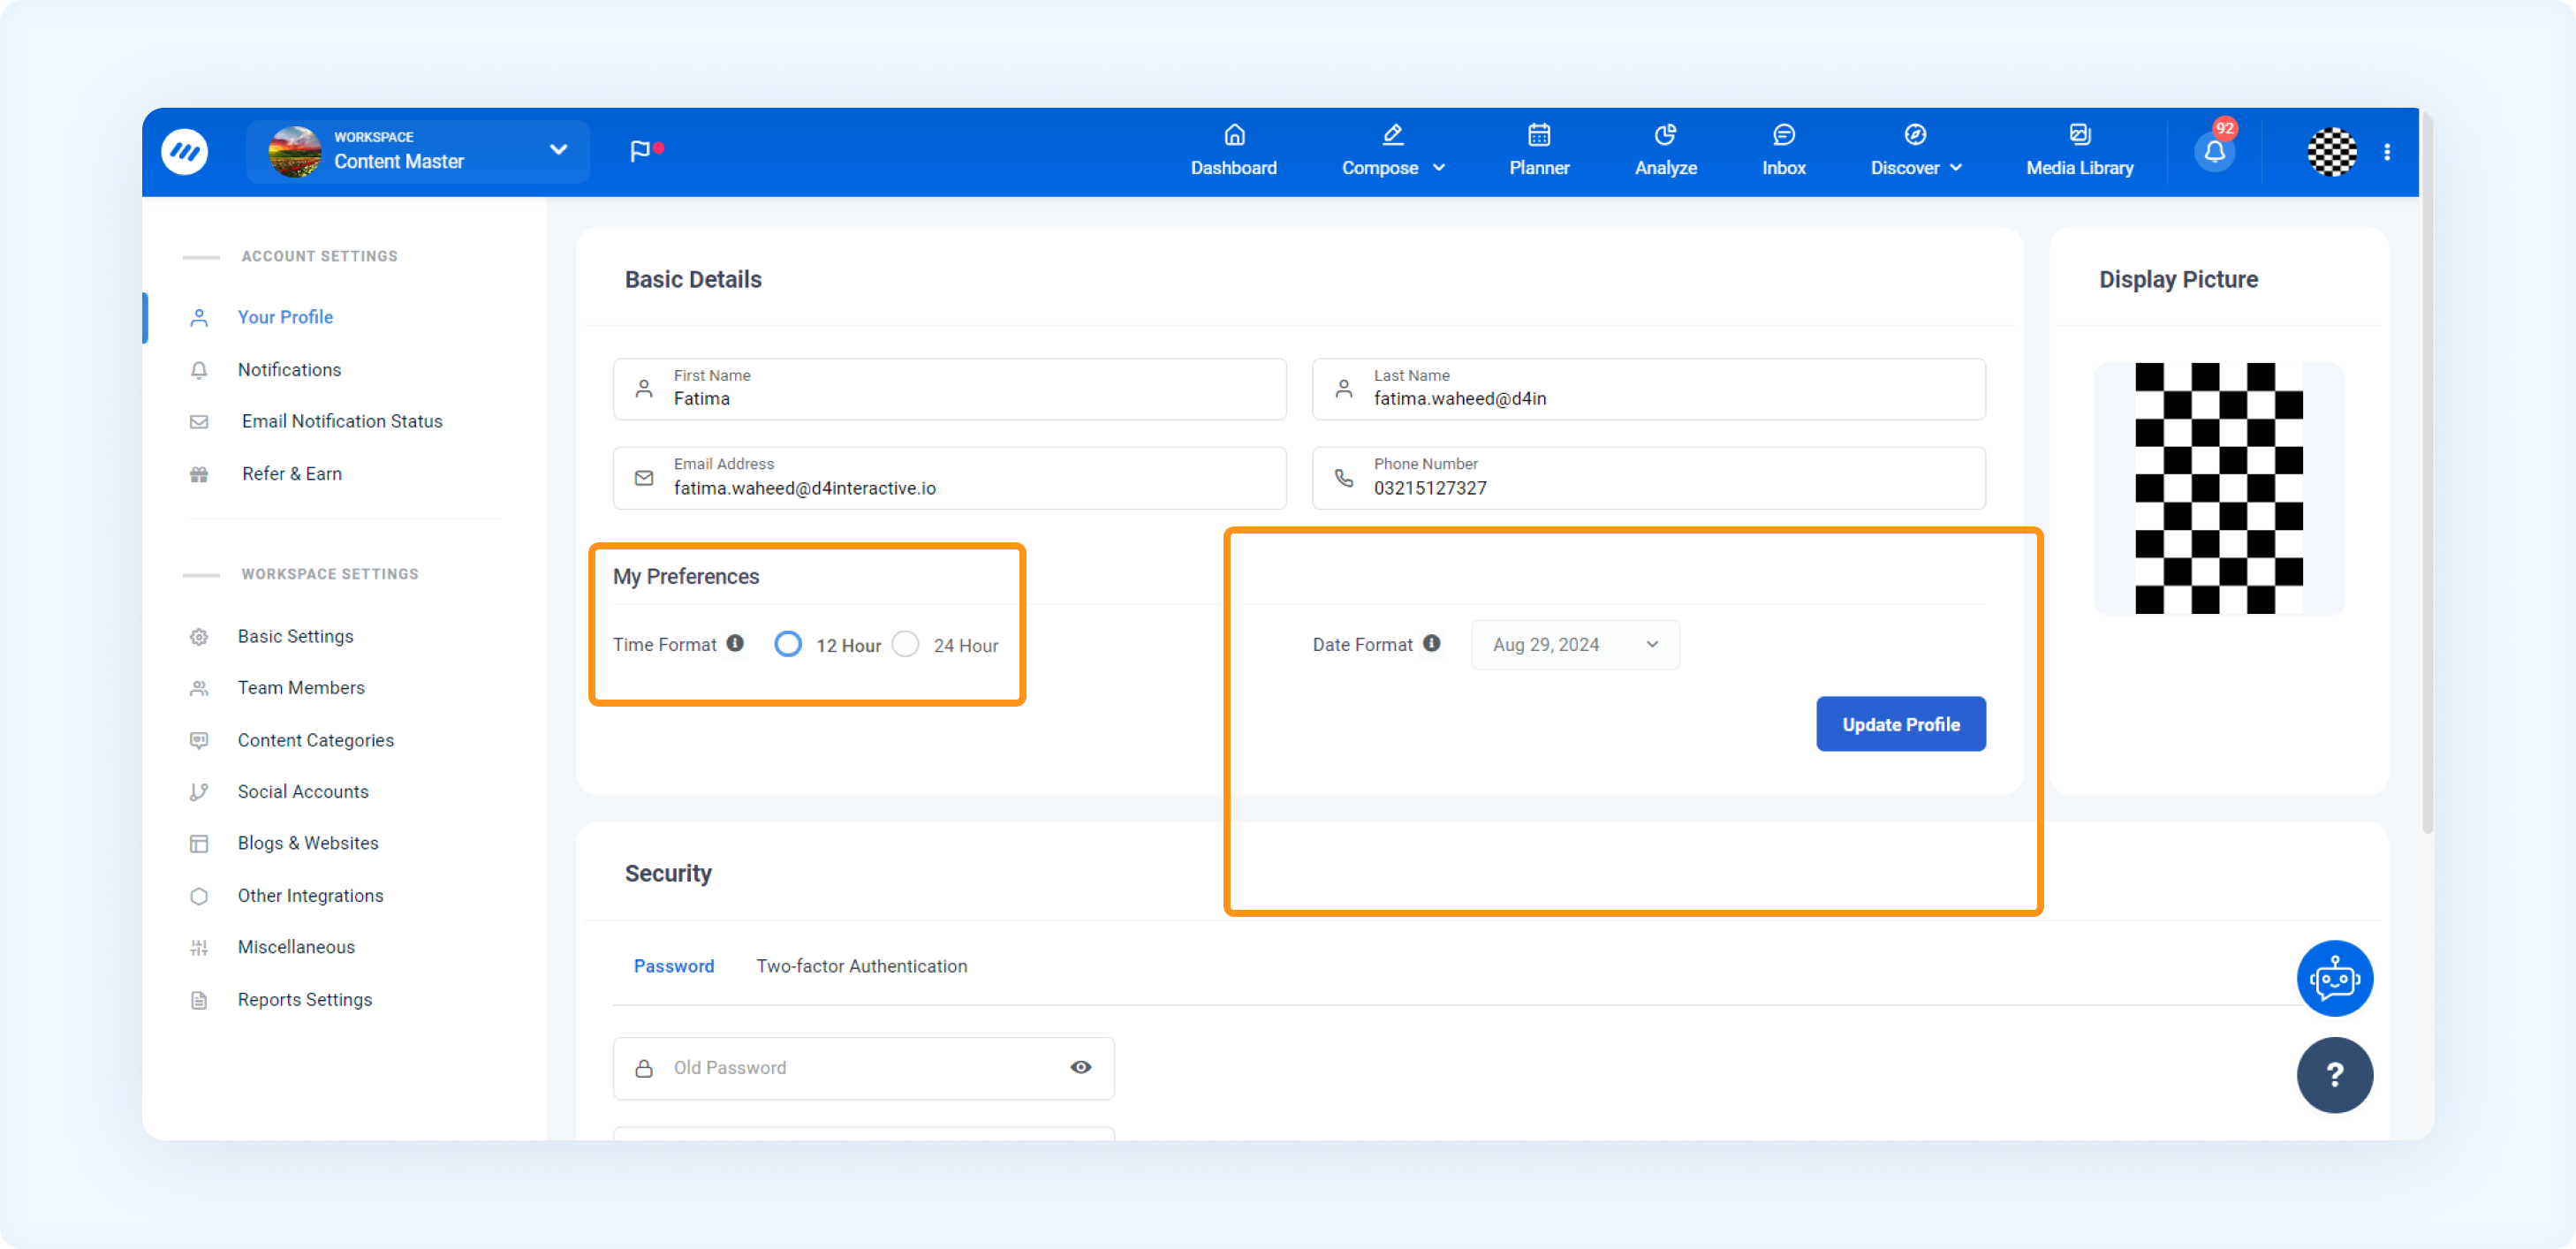Expand the workspace Content Master switcher

(418, 151)
